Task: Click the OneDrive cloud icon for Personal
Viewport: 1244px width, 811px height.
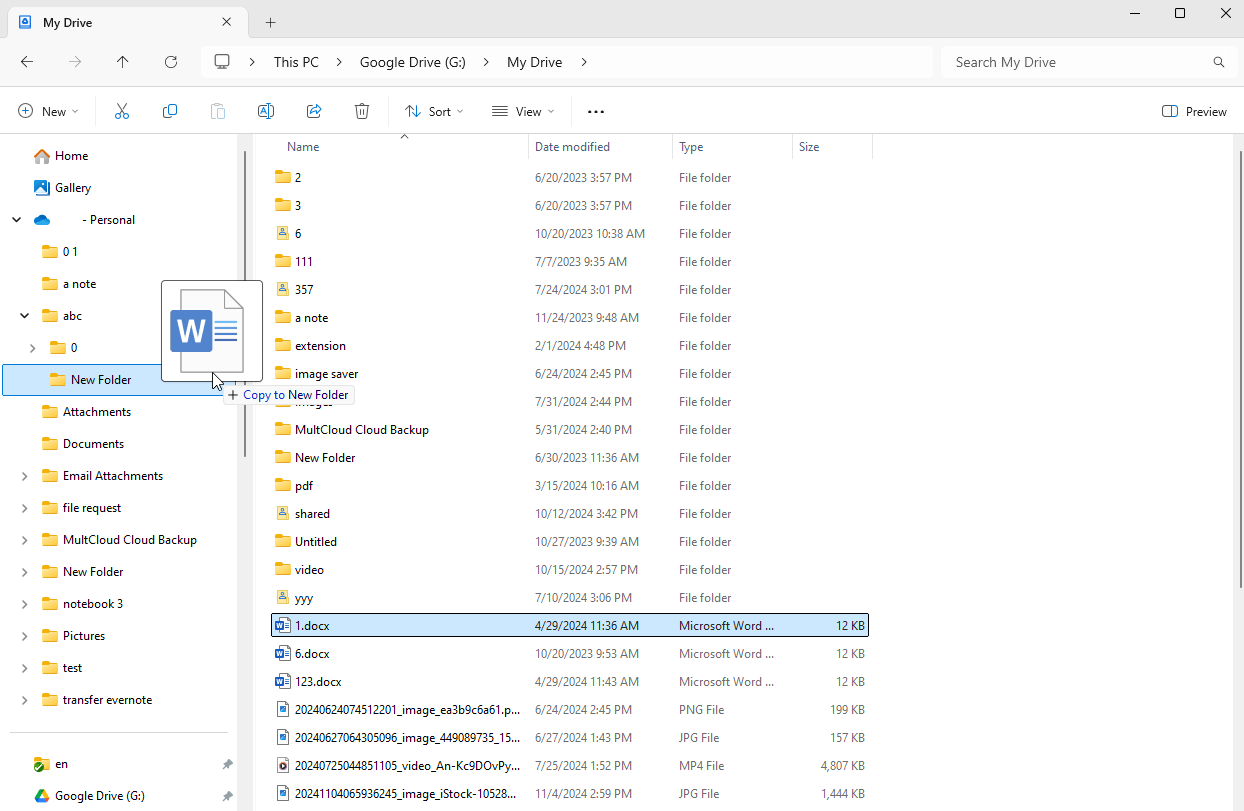Action: pos(42,220)
